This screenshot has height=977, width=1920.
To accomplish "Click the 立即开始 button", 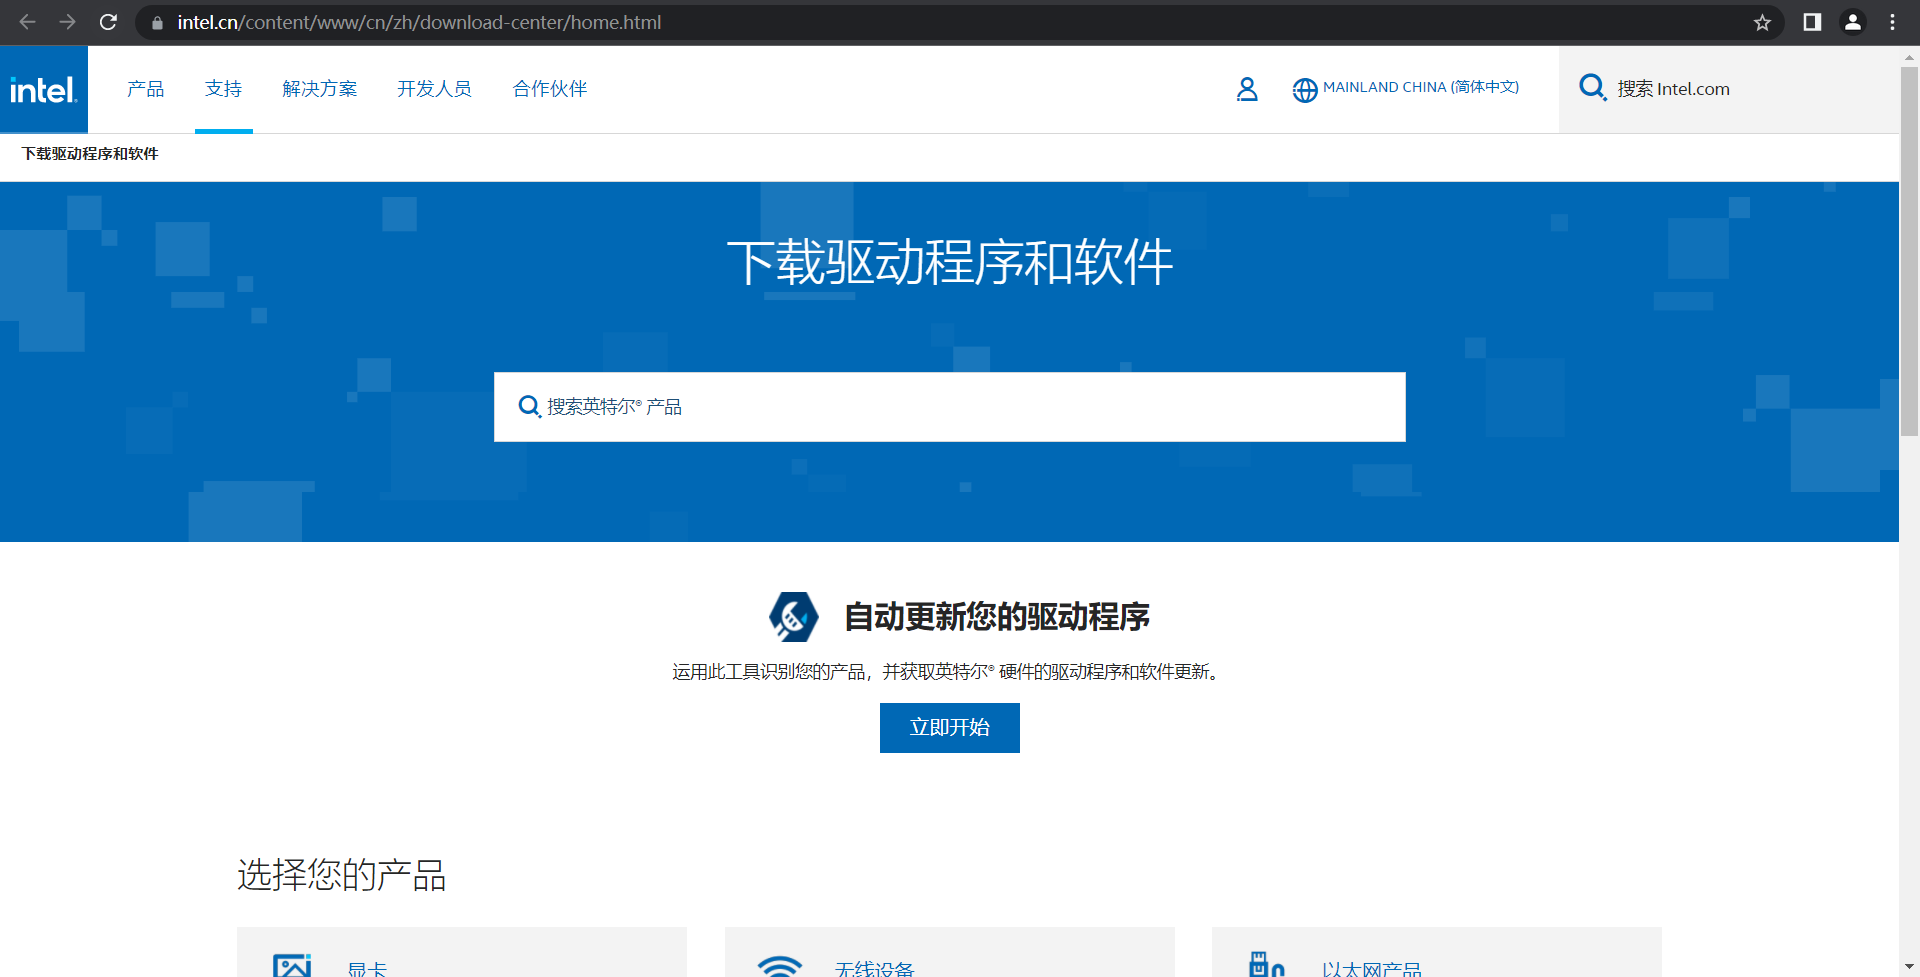I will [950, 728].
